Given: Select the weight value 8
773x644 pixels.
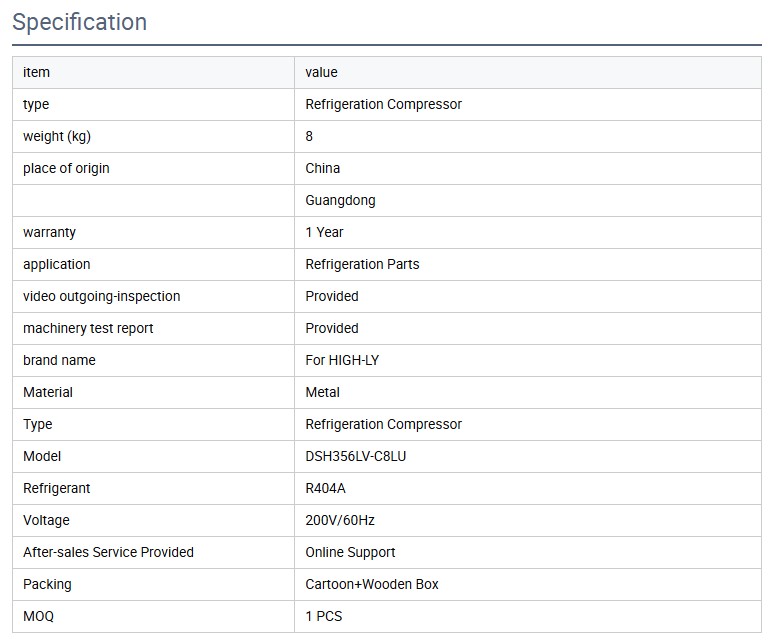Looking at the screenshot, I should point(309,136).
